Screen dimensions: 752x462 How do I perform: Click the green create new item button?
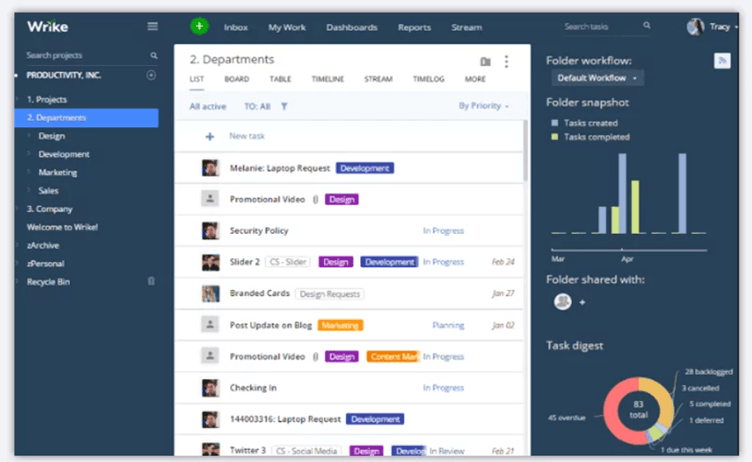[x=199, y=27]
